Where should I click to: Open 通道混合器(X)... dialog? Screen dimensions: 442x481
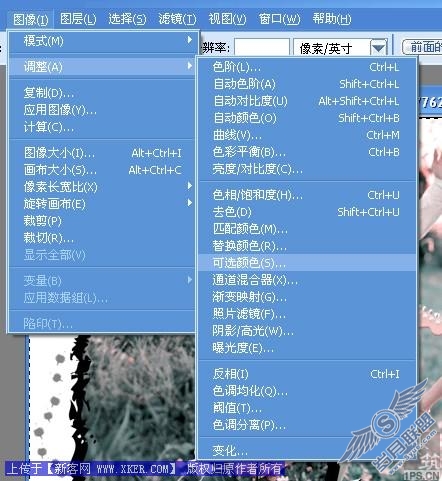pos(307,280)
